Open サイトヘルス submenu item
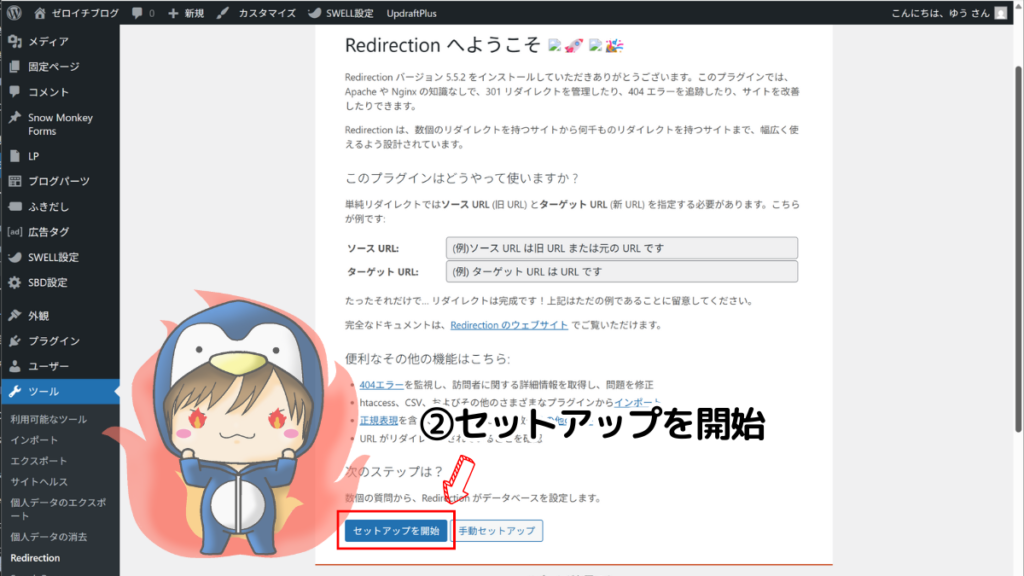1024x576 pixels. pos(39,482)
